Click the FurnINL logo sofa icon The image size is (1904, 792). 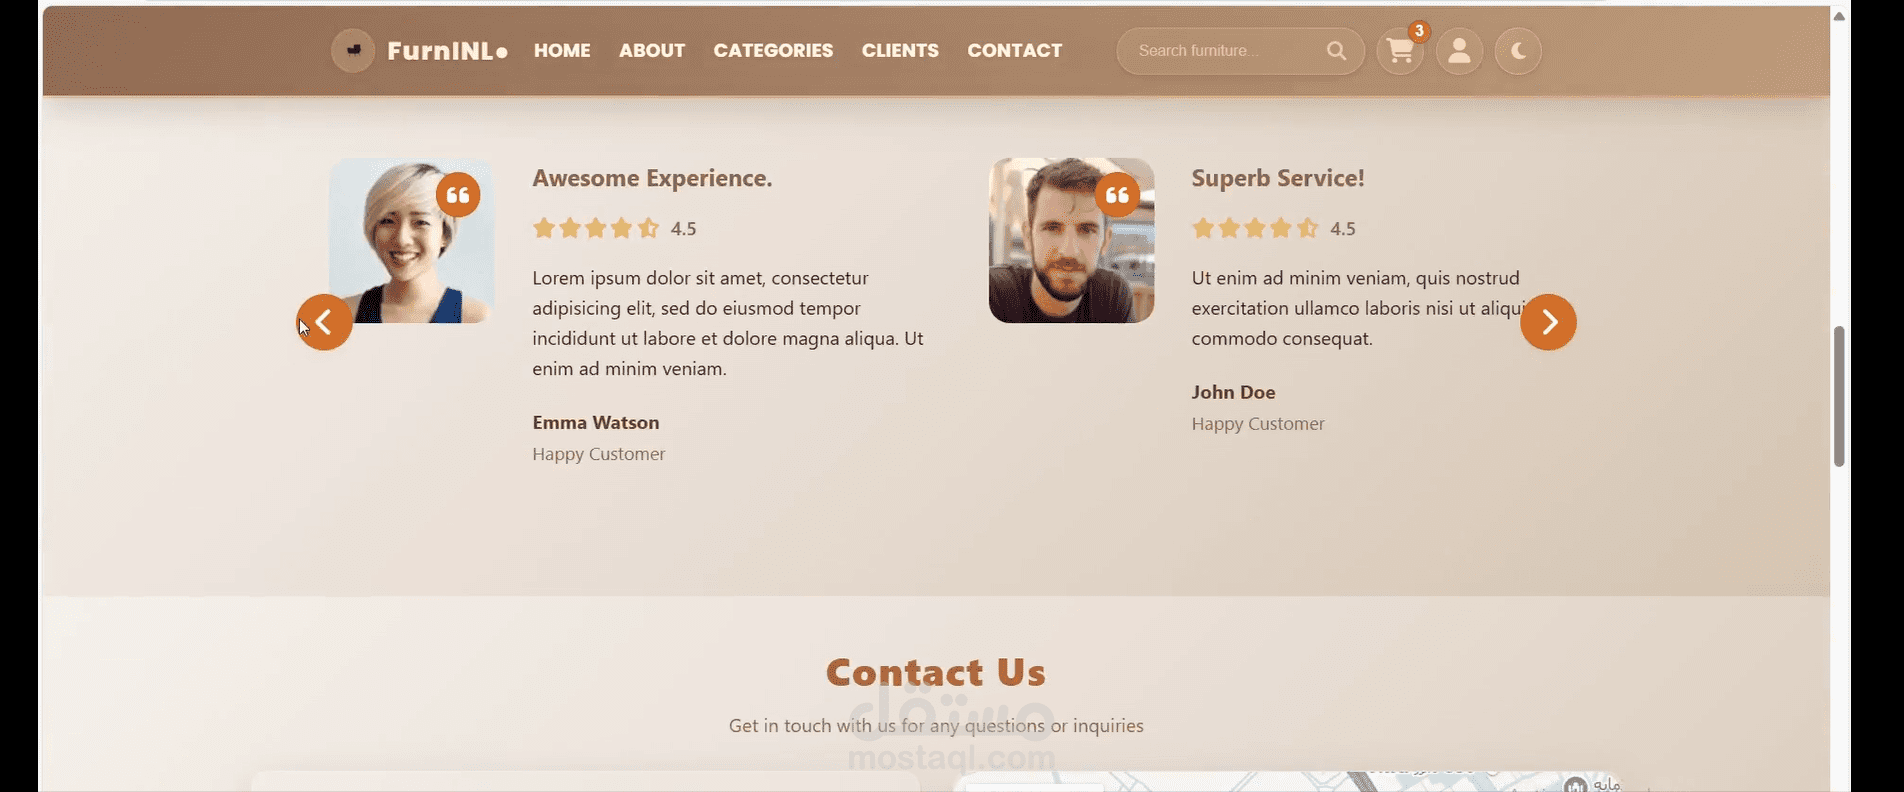pos(353,50)
